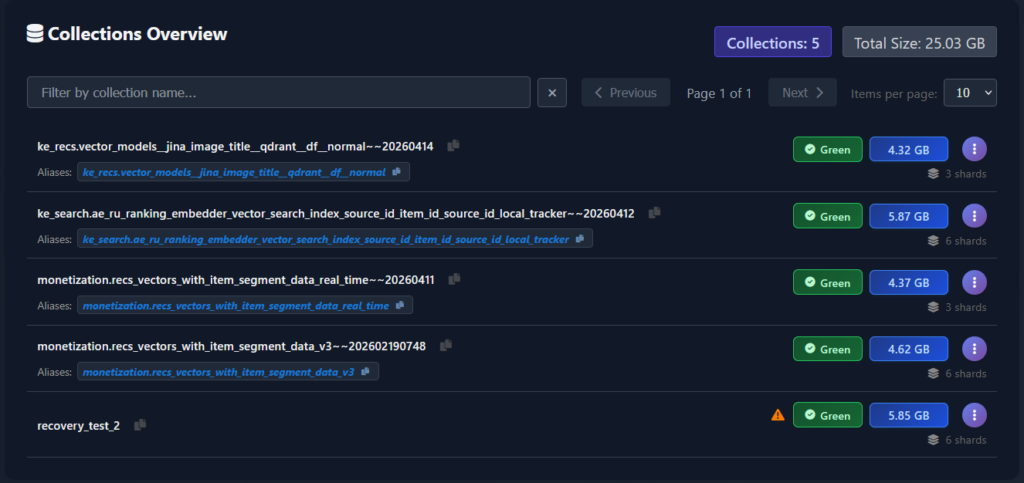Click the orange warning icon for recovery_test_2

click(777, 415)
